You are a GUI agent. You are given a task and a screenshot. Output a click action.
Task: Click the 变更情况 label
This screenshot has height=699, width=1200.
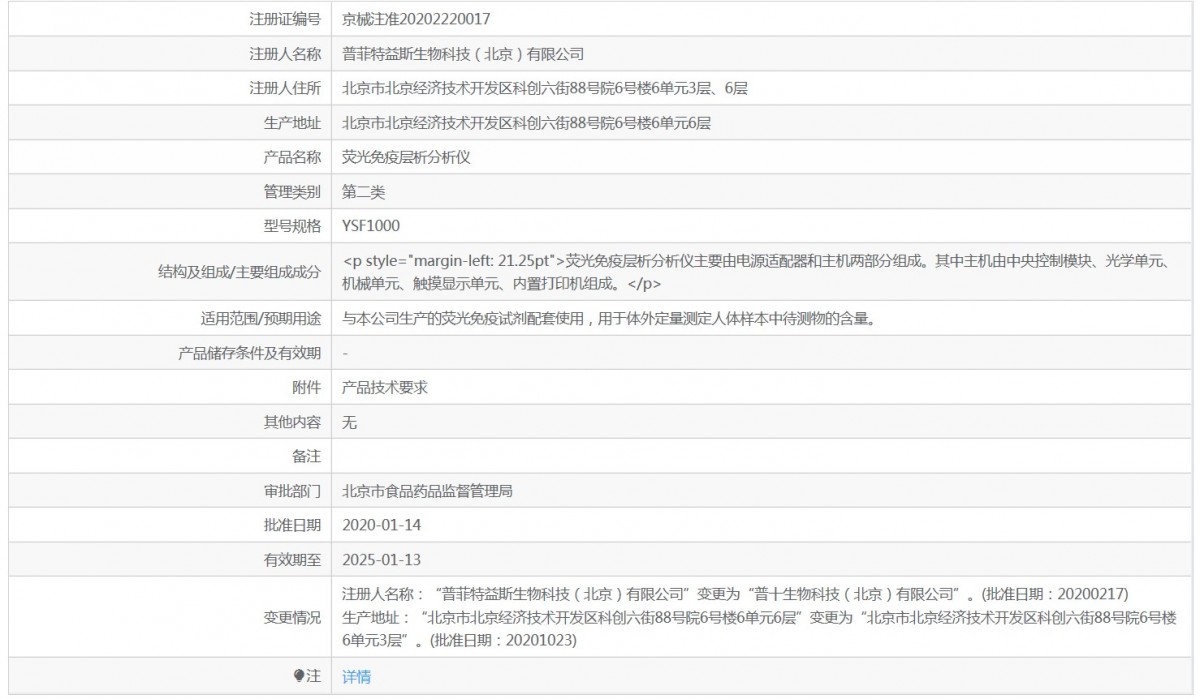[x=292, y=616]
